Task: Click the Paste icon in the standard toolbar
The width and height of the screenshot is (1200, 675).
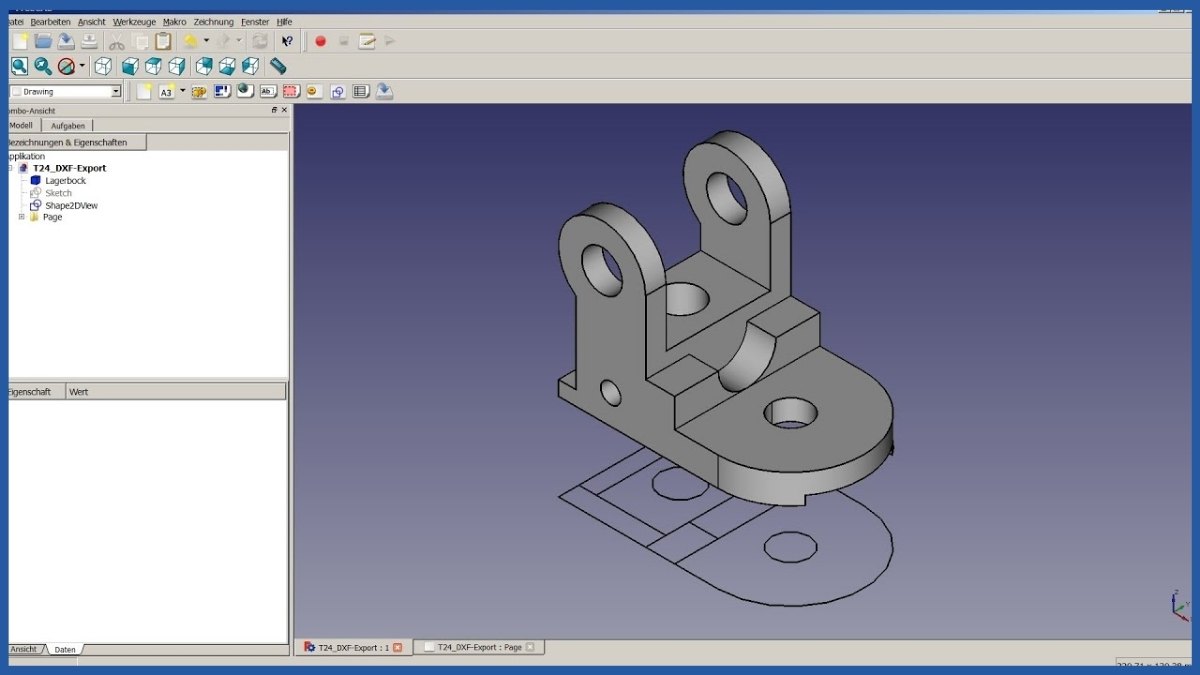Action: pyautogui.click(x=163, y=42)
